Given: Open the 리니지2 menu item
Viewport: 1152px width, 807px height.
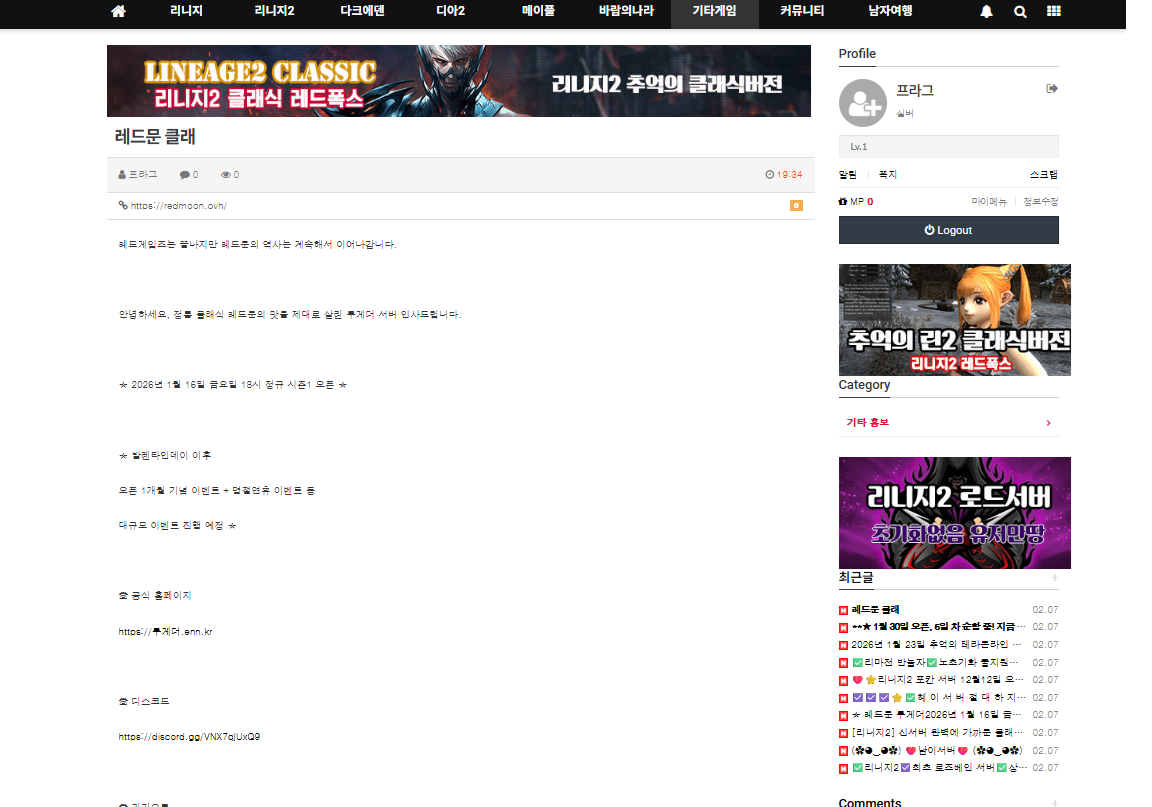Looking at the screenshot, I should tap(274, 12).
